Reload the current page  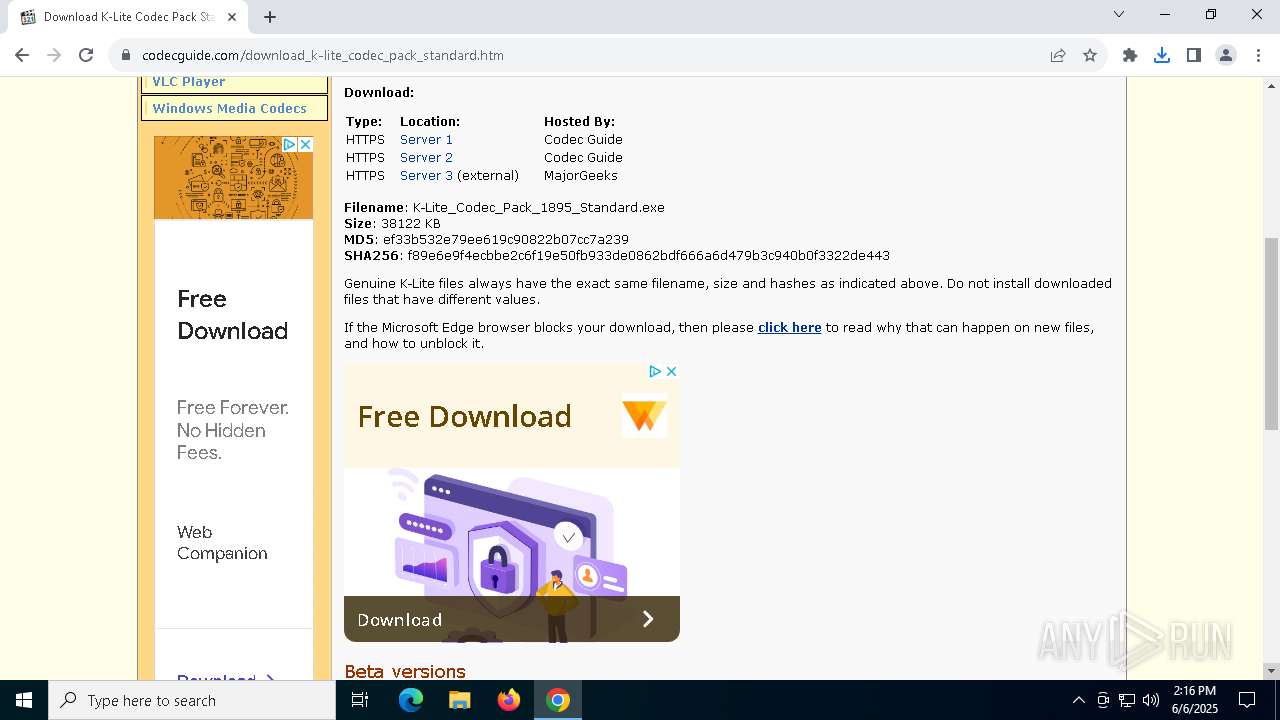[x=86, y=55]
